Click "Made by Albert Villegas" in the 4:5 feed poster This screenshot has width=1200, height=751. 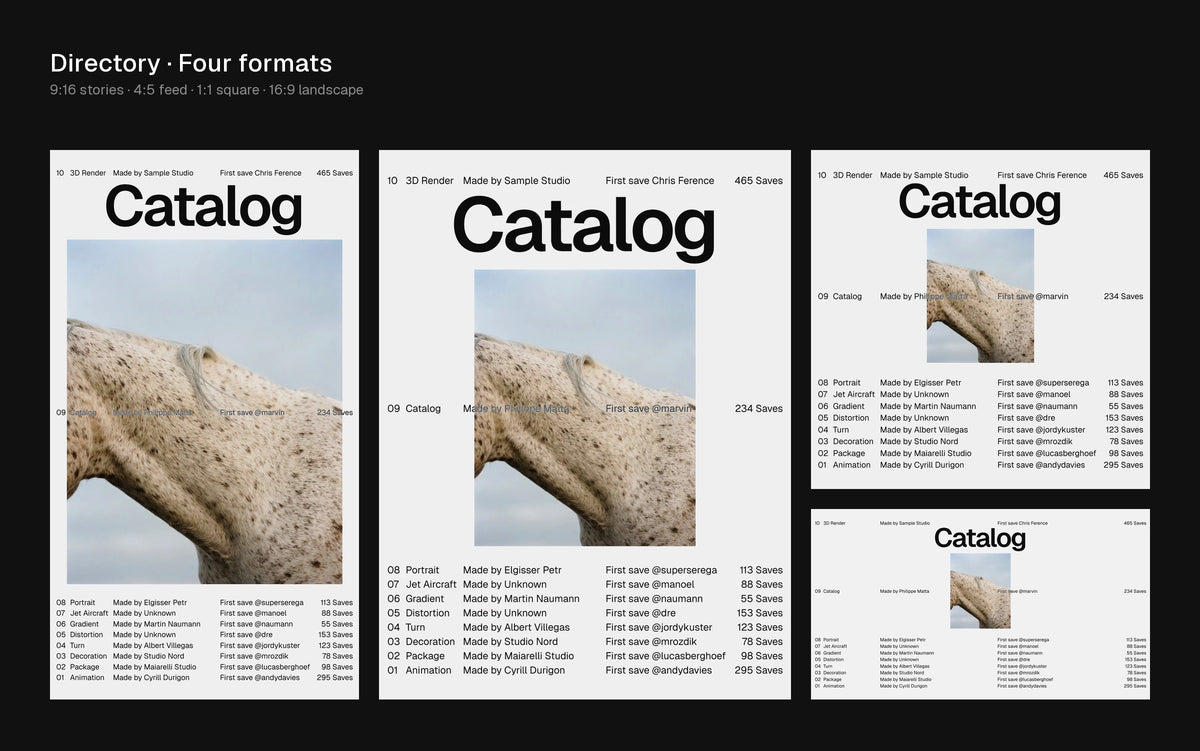tap(516, 627)
